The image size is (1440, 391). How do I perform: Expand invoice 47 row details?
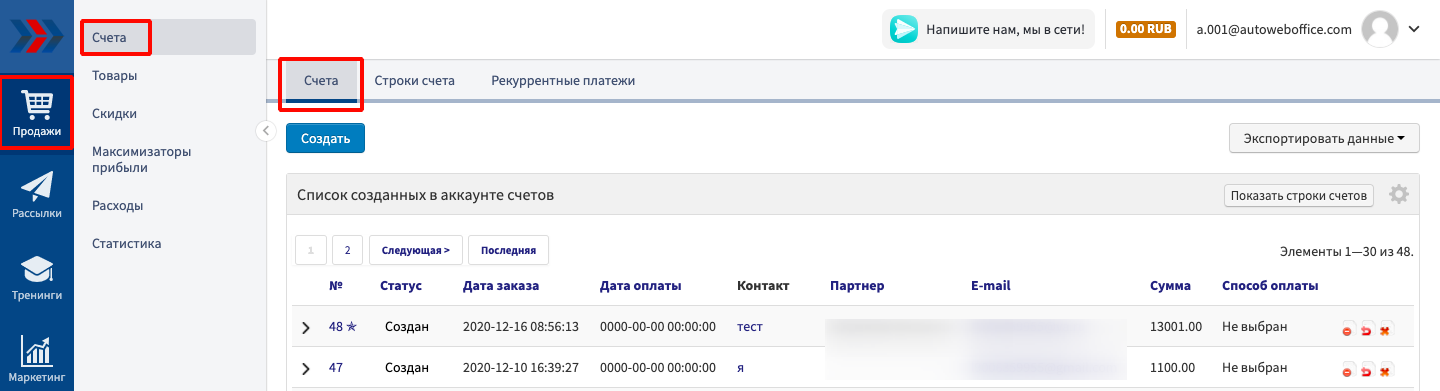(306, 369)
